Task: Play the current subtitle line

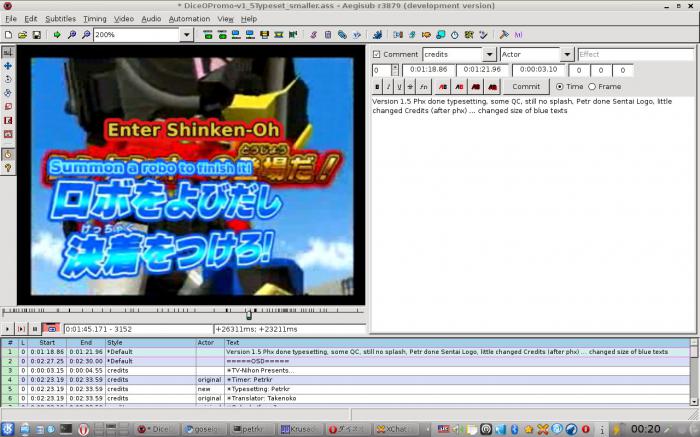Action: click(x=21, y=329)
